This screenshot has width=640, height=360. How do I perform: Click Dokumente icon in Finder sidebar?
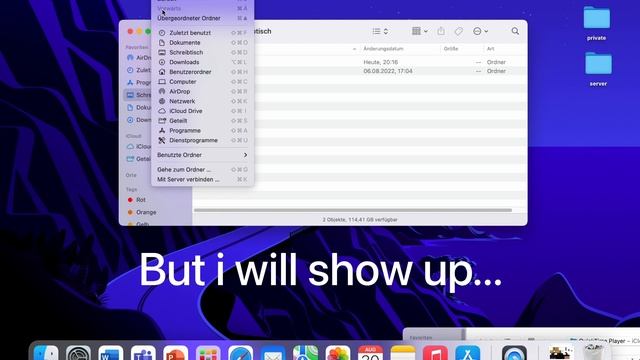click(130, 107)
